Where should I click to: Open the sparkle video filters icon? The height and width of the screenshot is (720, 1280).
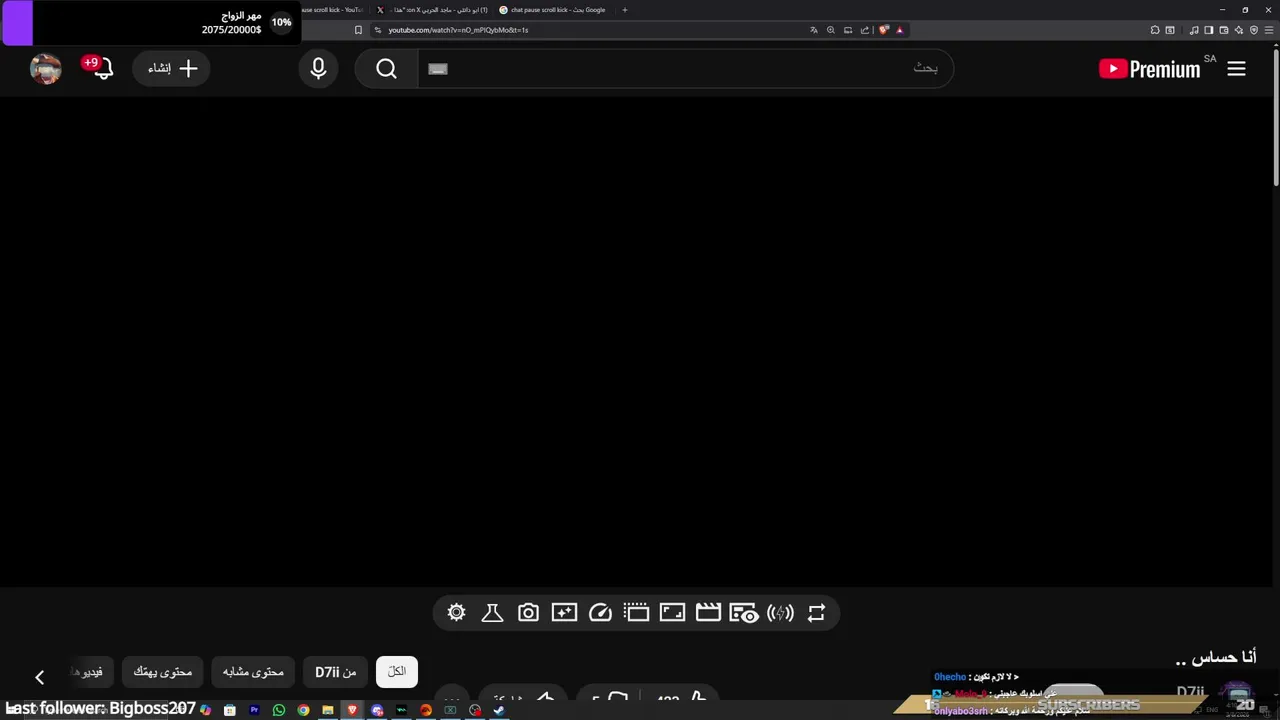(x=564, y=613)
